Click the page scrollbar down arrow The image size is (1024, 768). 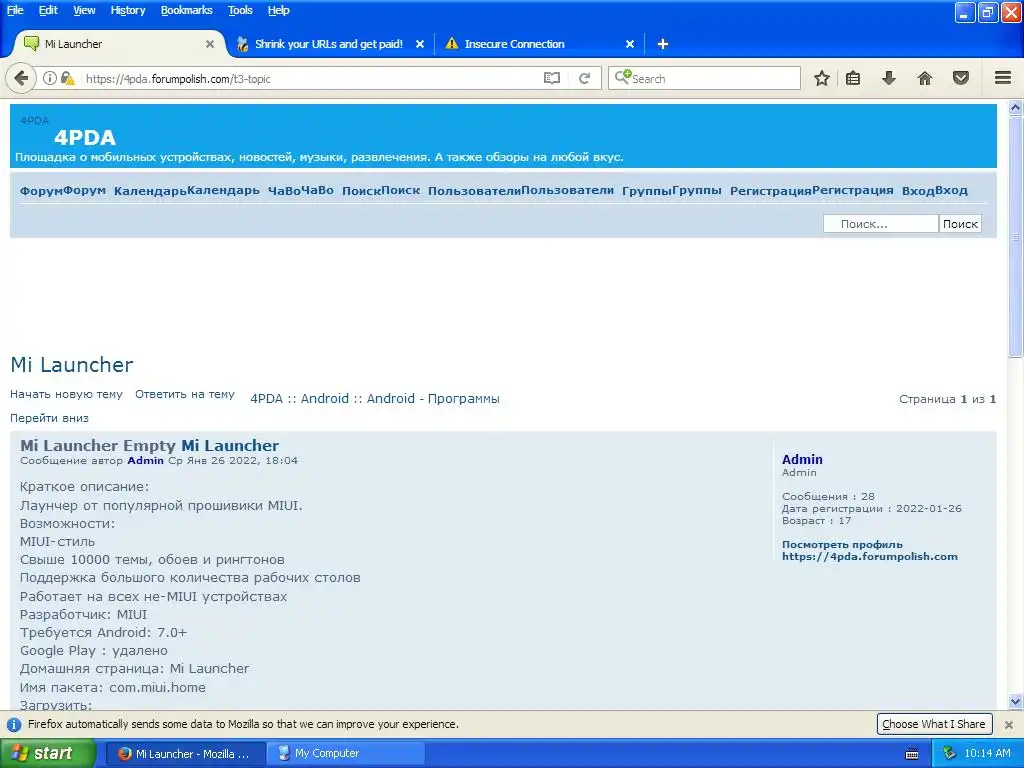[x=1015, y=702]
